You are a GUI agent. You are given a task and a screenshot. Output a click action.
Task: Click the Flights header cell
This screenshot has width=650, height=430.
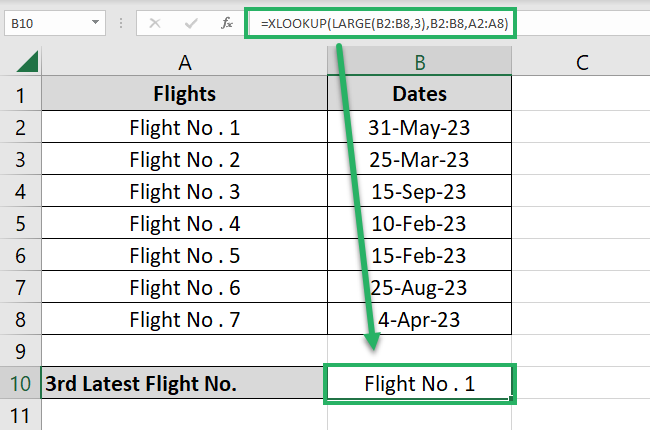[185, 96]
